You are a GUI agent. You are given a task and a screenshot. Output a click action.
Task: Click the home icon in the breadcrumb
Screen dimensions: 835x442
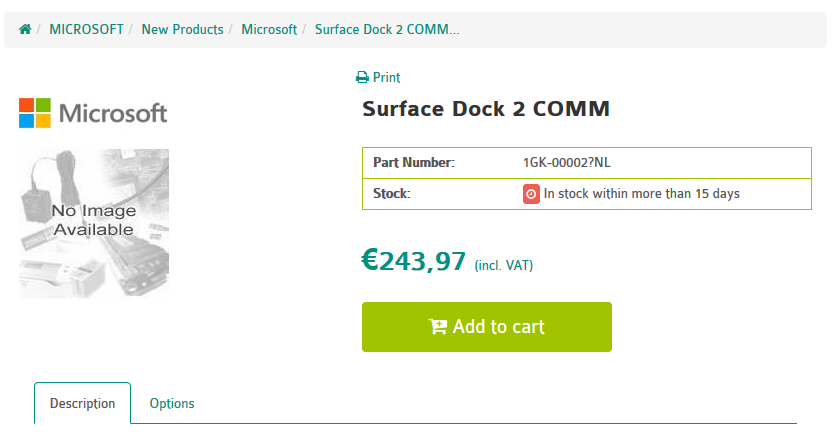[25, 30]
